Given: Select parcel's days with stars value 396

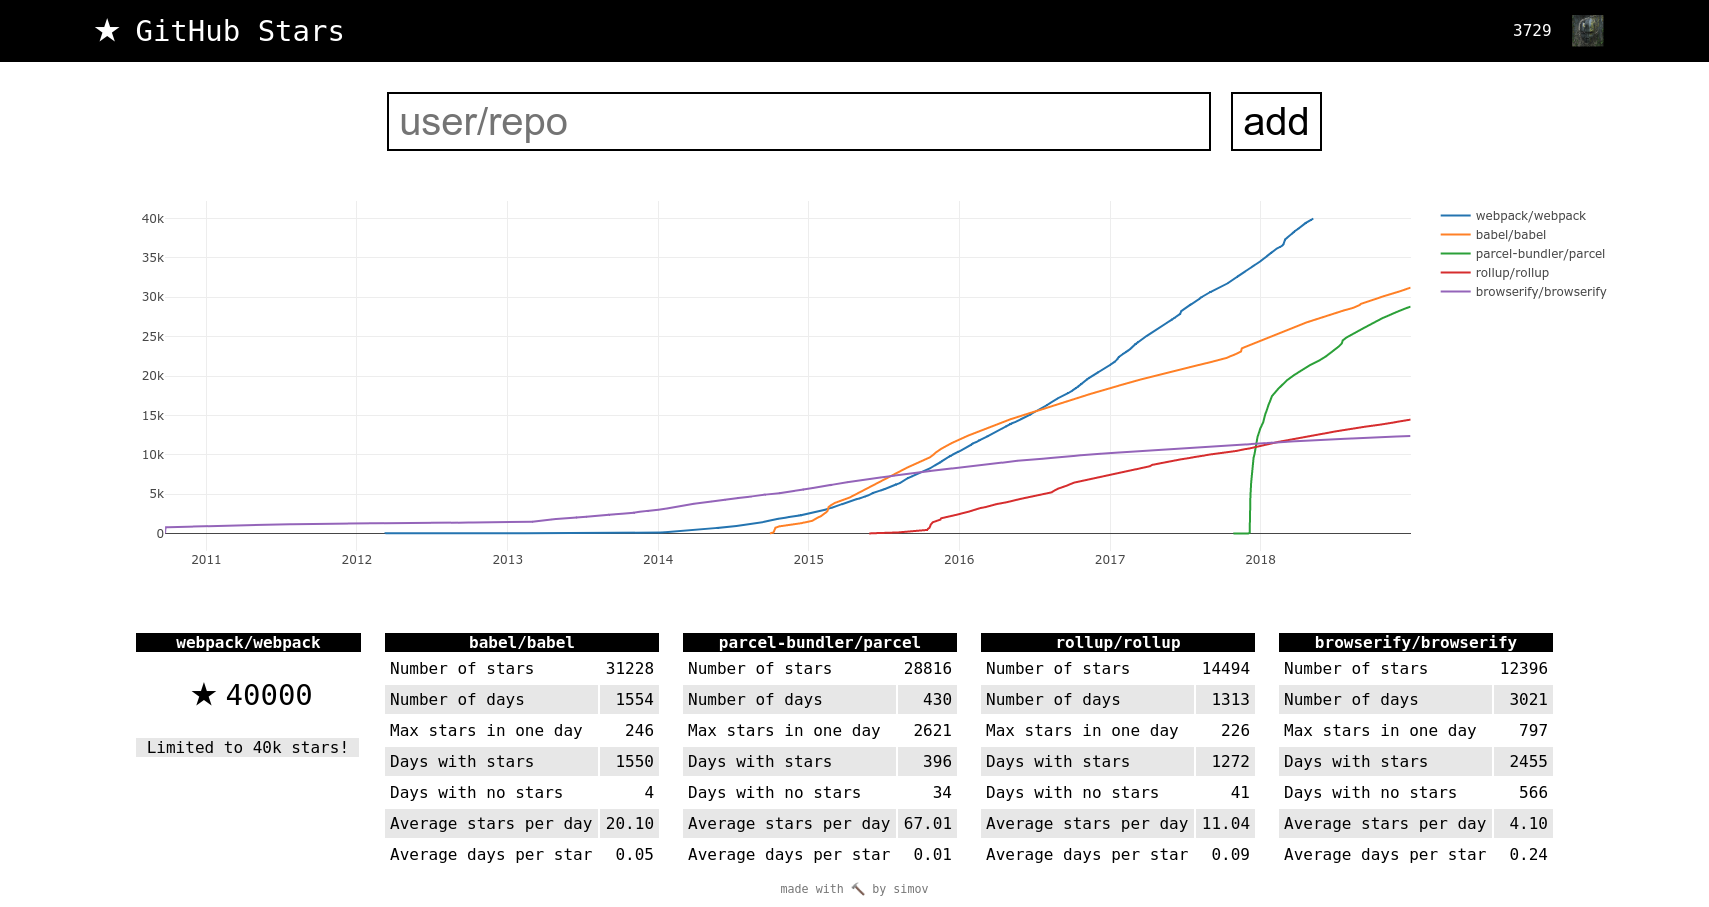Looking at the screenshot, I should click(938, 762).
